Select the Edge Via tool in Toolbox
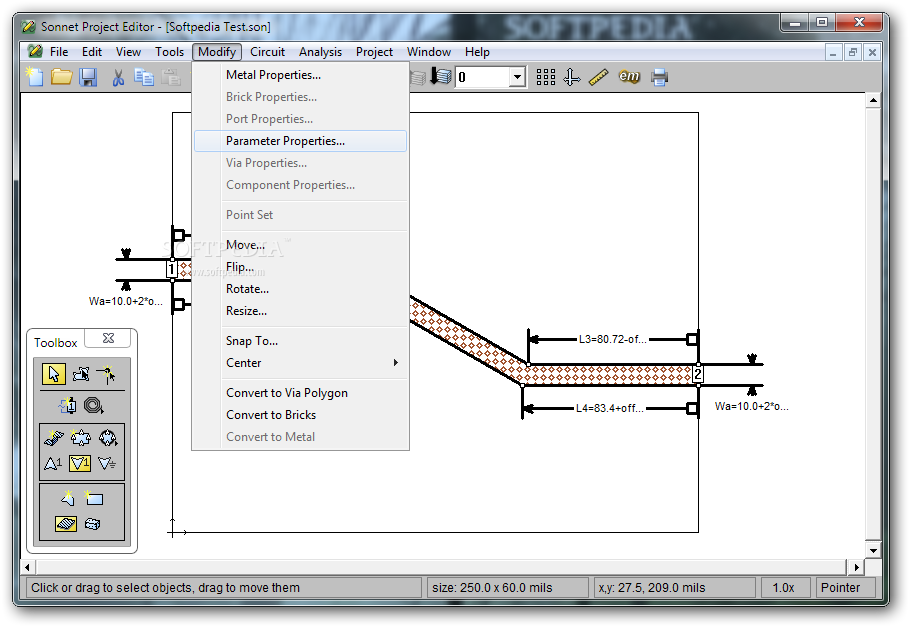The image size is (910, 627). [54, 437]
